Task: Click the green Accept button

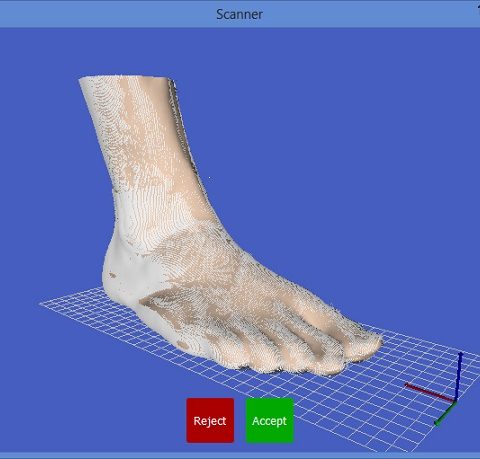Action: coord(270,420)
